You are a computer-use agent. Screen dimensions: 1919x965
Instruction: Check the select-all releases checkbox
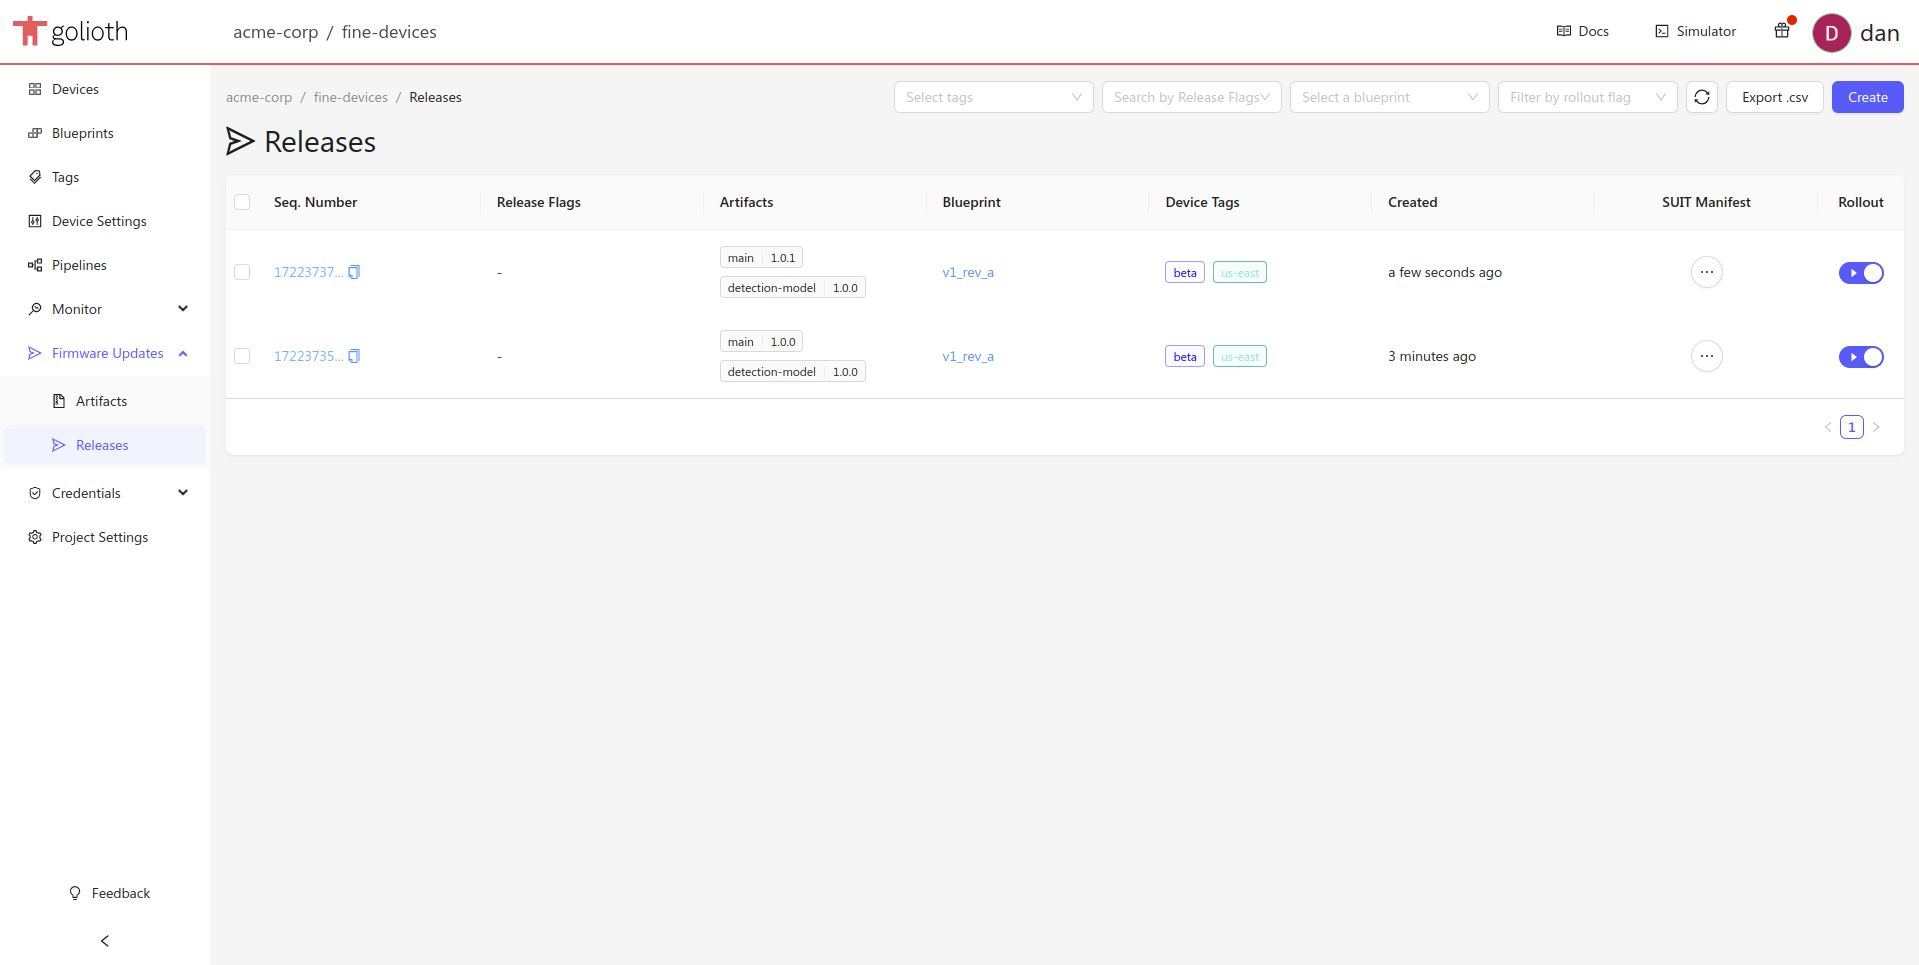(x=243, y=202)
